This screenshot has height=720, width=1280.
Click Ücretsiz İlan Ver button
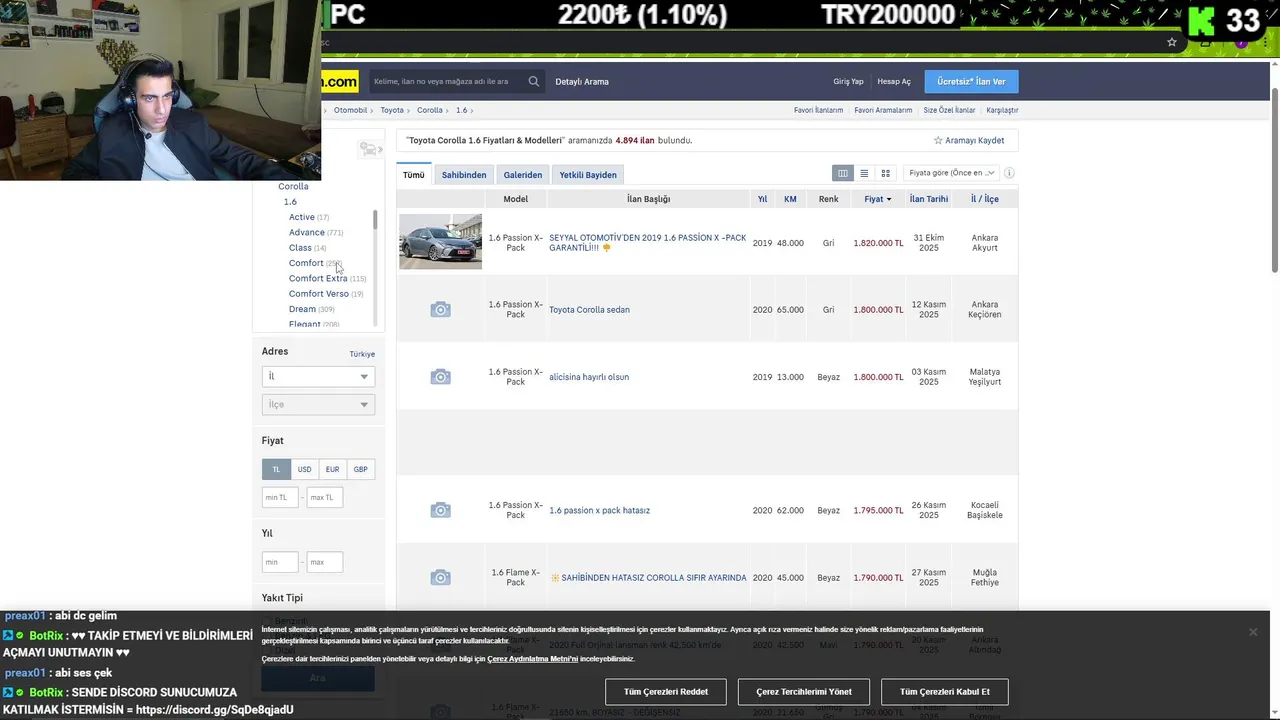[x=971, y=82]
